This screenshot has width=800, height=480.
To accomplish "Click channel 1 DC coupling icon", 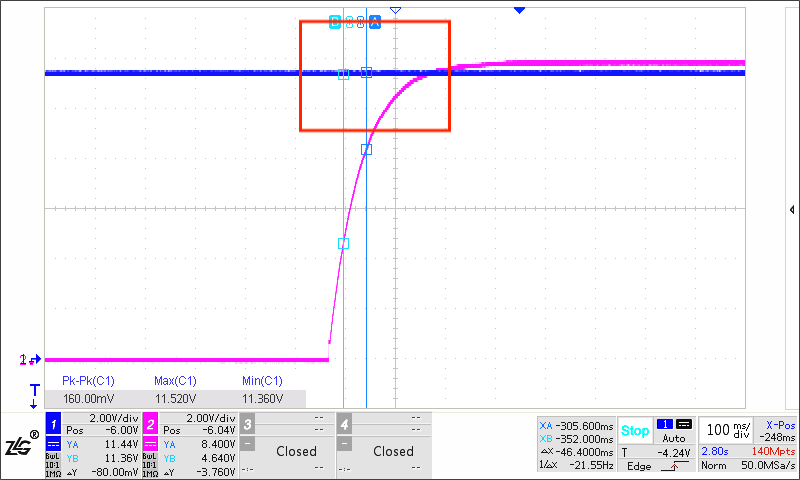I will click(x=54, y=444).
